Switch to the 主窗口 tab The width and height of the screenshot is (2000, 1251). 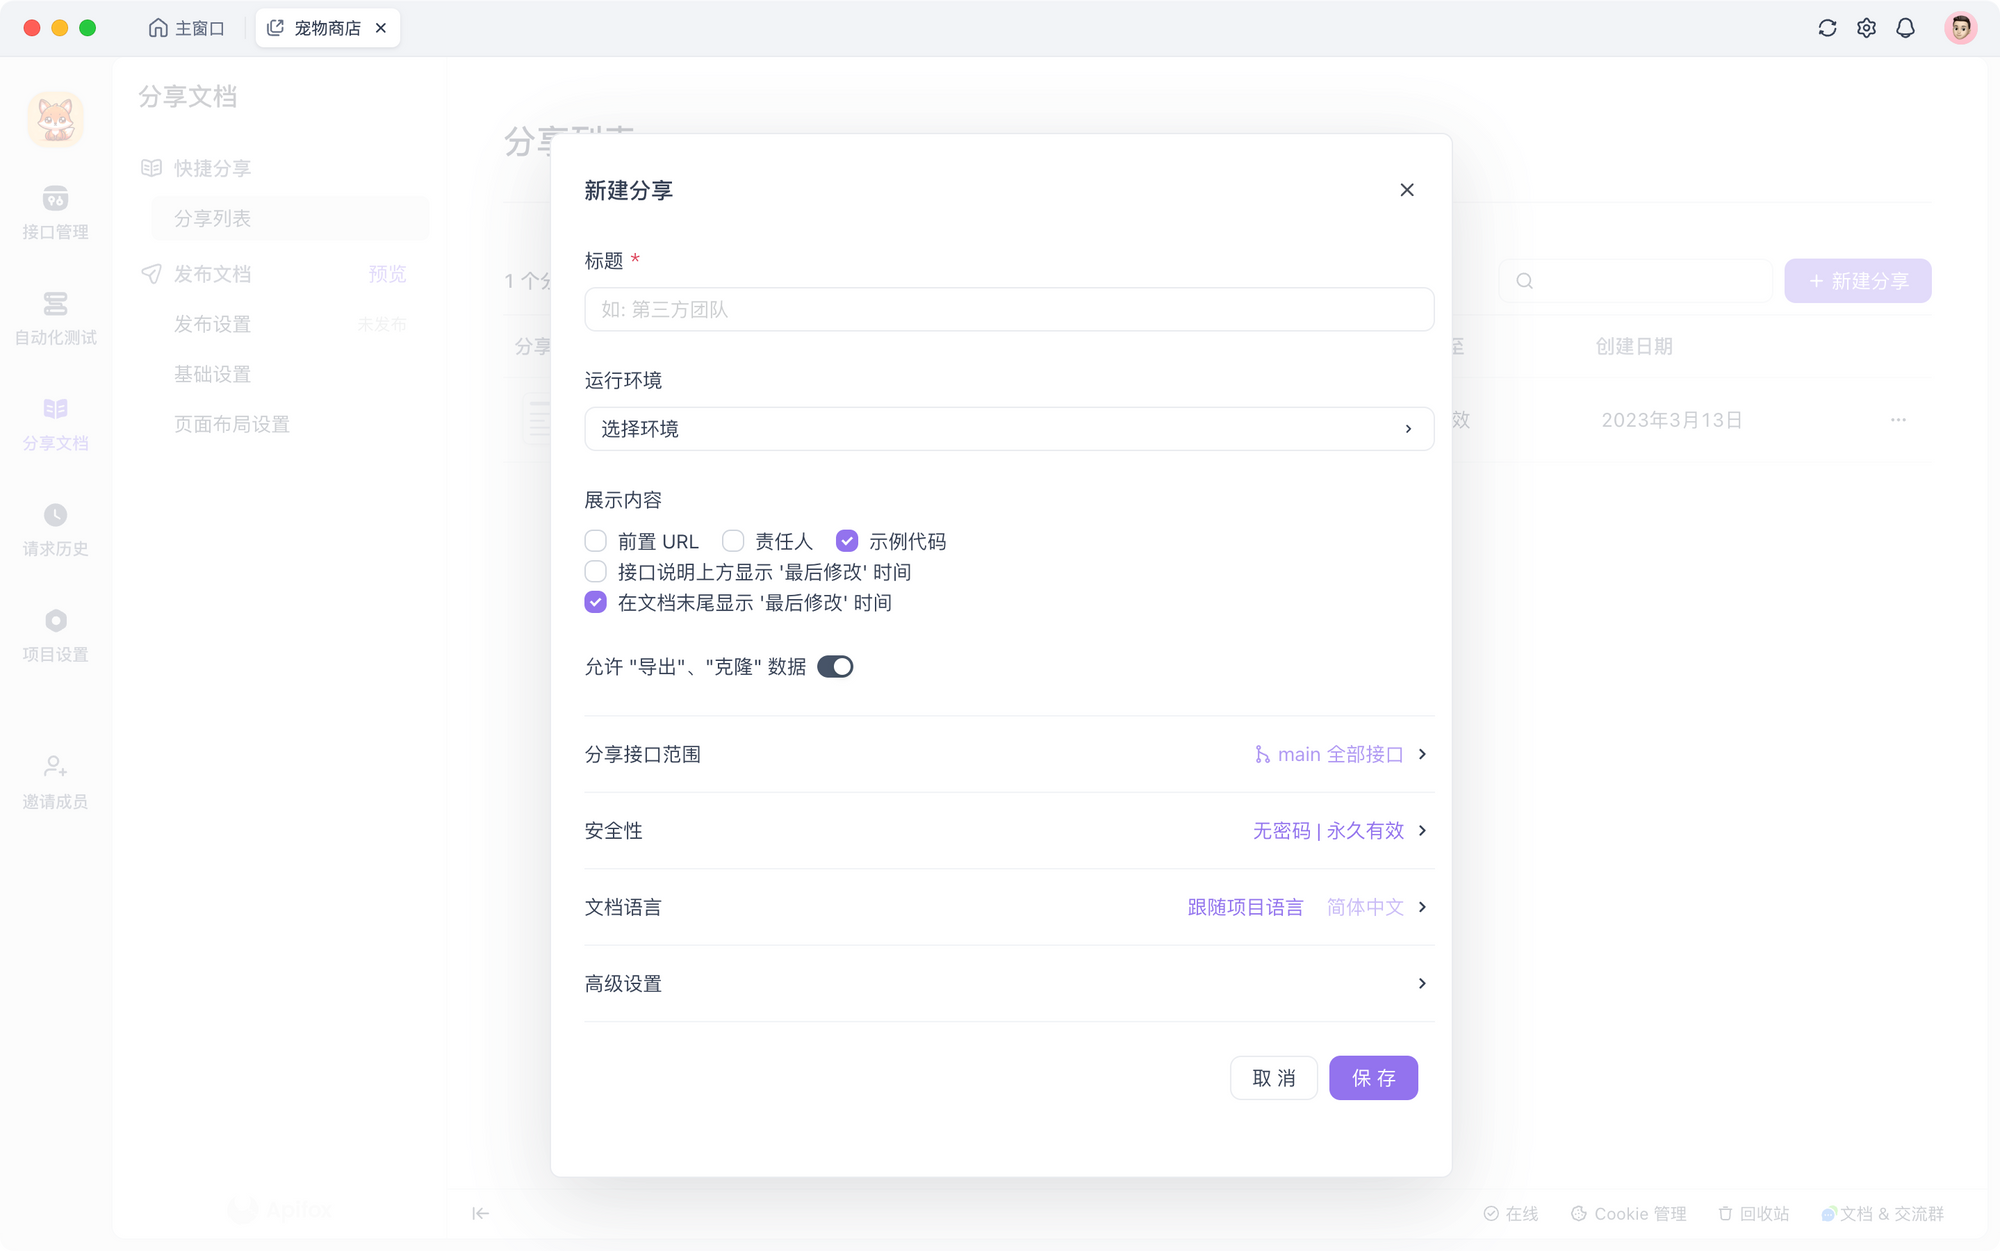click(187, 28)
